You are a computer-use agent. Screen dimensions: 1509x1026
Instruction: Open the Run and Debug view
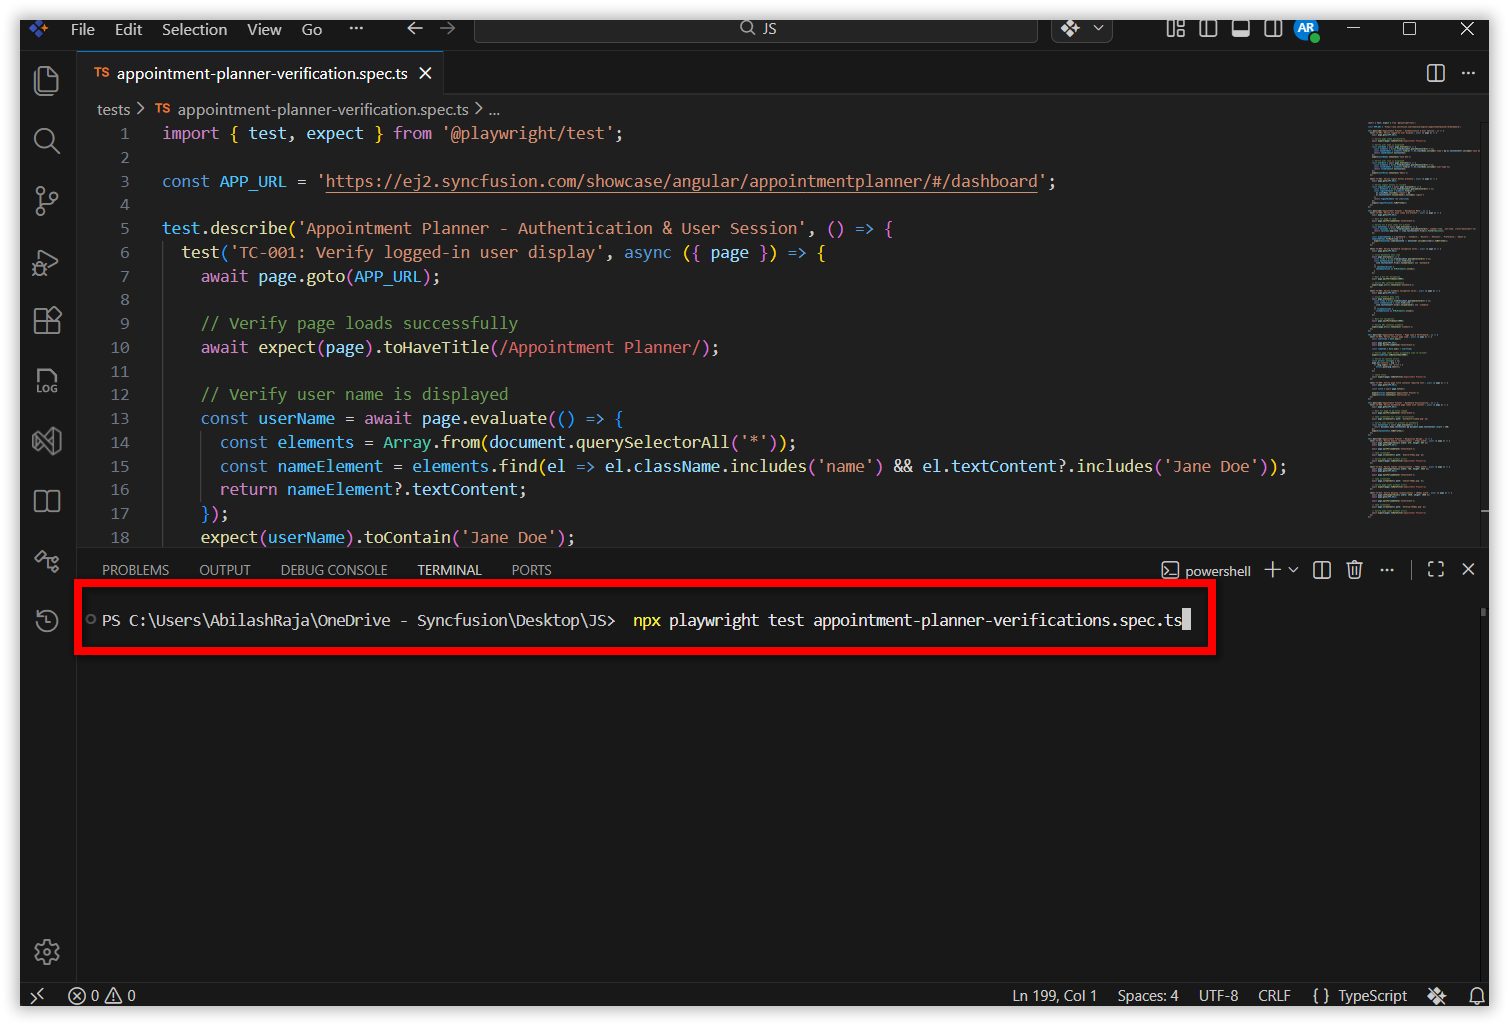click(x=47, y=262)
